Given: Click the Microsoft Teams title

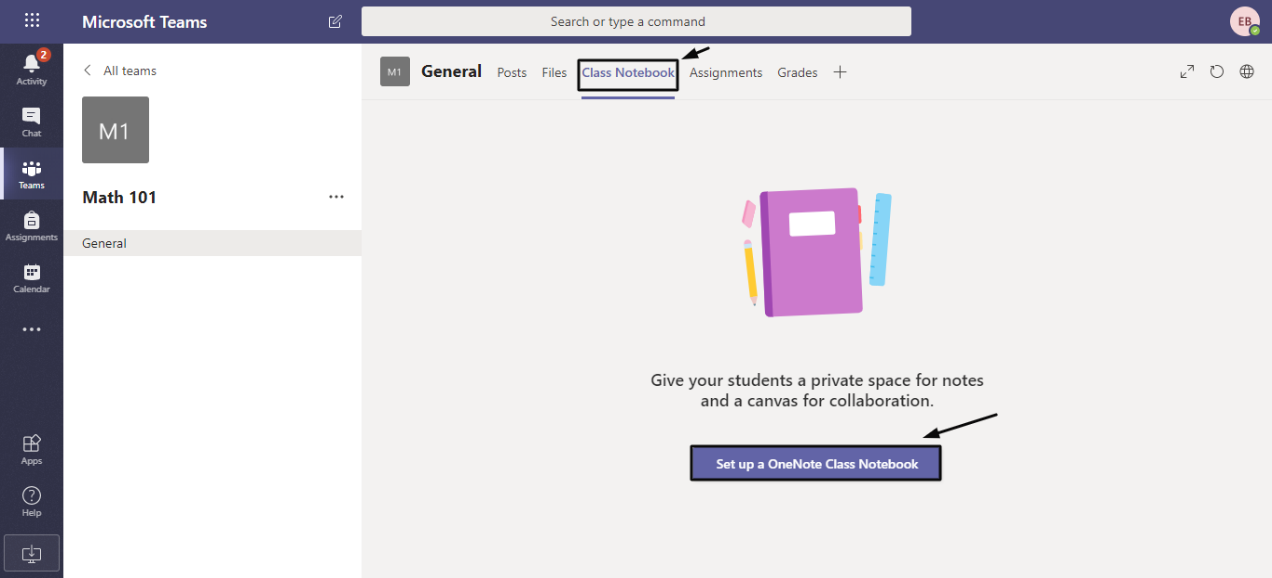Looking at the screenshot, I should 144,21.
